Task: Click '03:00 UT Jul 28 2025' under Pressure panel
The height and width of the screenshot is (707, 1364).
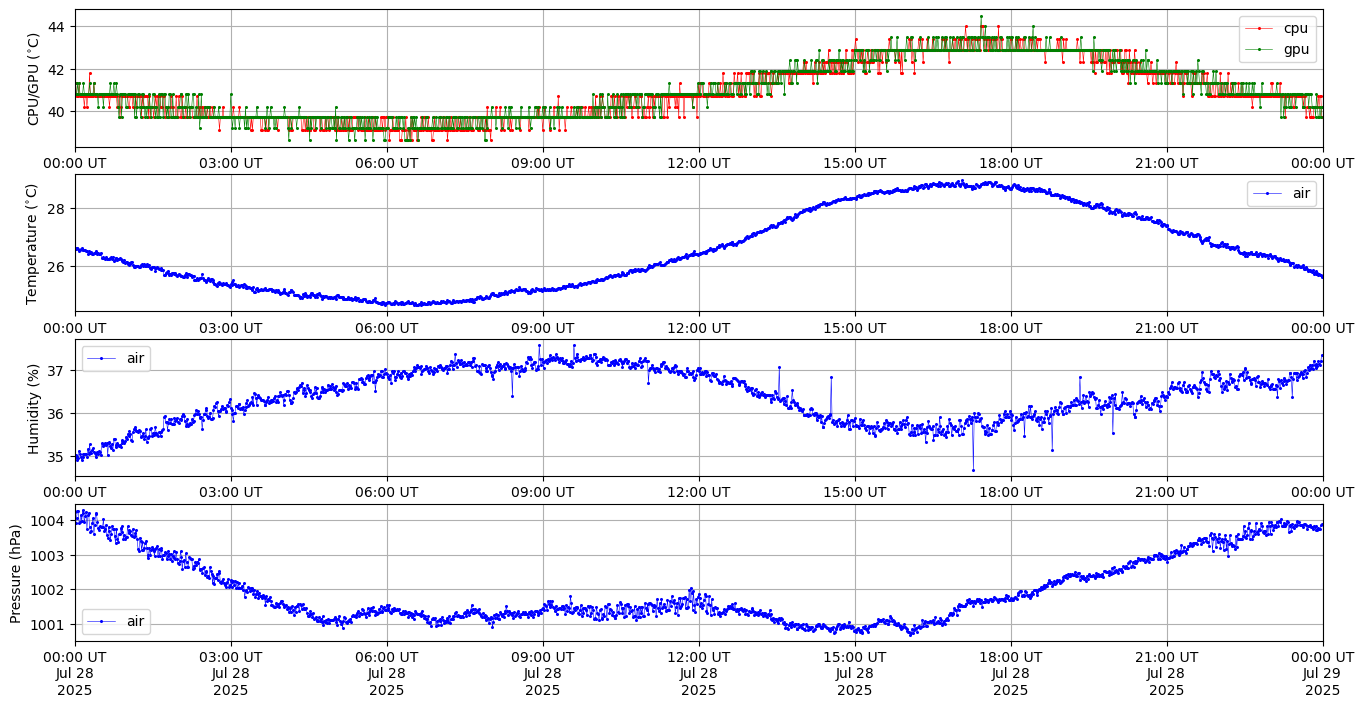Action: pyautogui.click(x=231, y=673)
